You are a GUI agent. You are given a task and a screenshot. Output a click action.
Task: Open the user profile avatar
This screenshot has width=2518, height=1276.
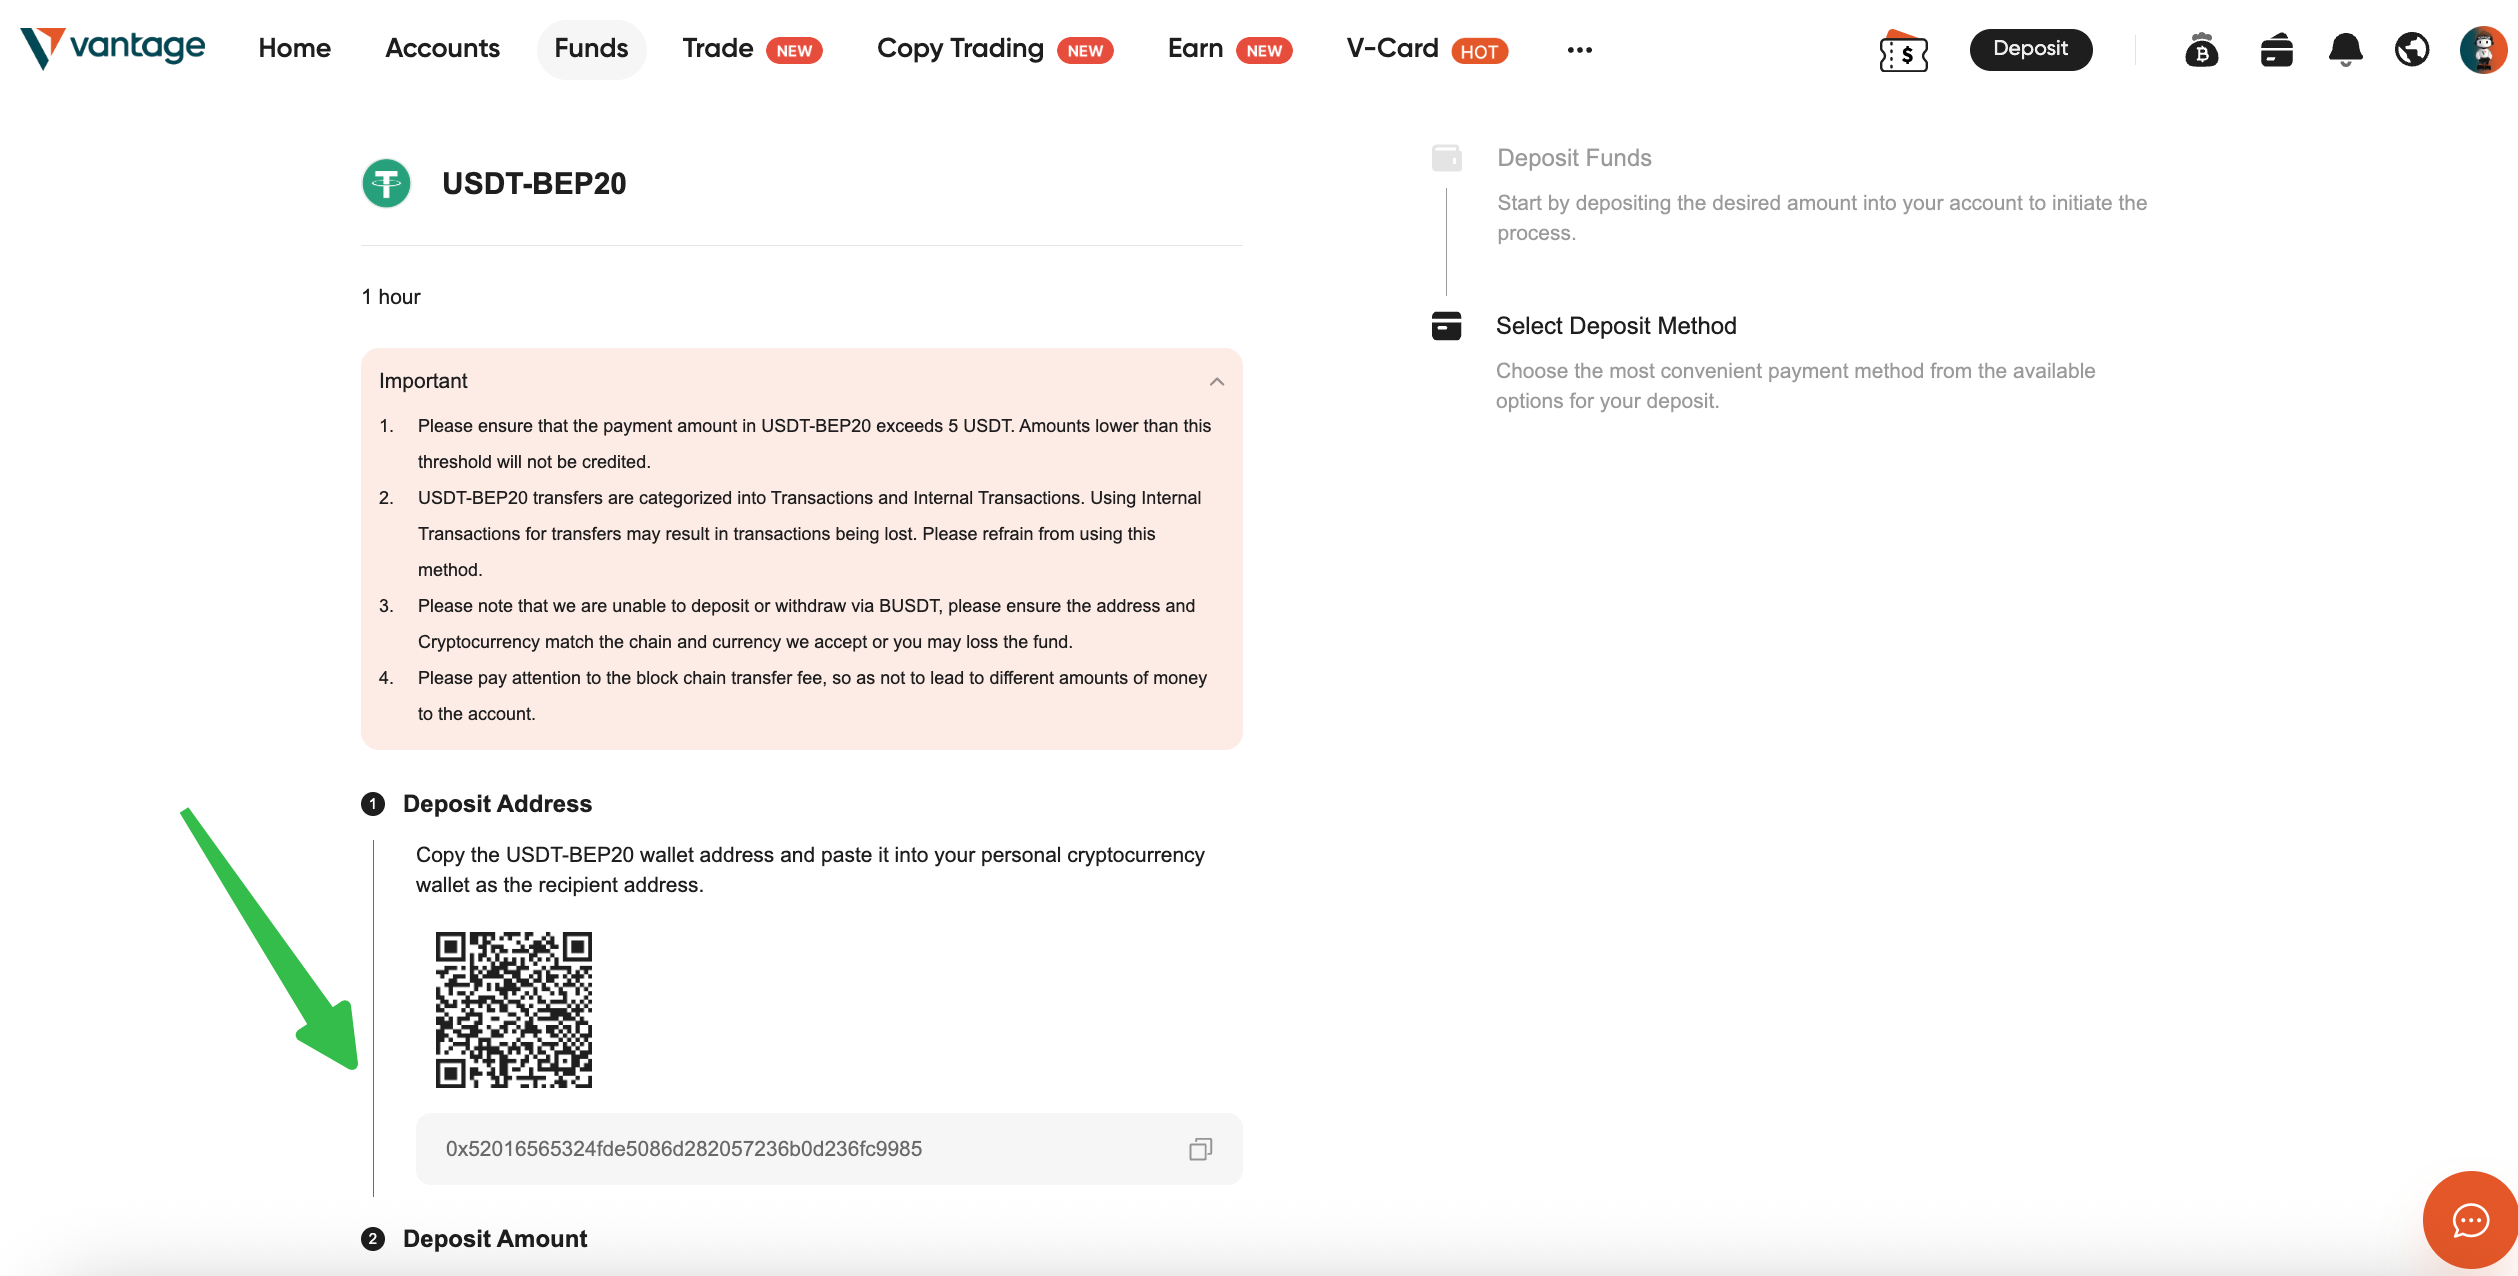coord(2483,50)
